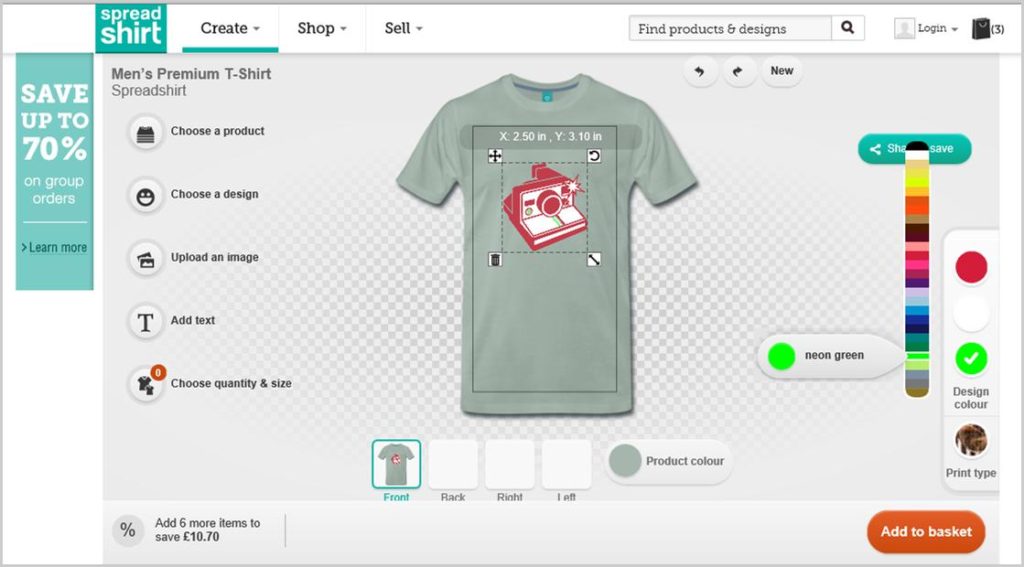This screenshot has height=567, width=1024.
Task: Select the white design colour circle
Action: [971, 313]
